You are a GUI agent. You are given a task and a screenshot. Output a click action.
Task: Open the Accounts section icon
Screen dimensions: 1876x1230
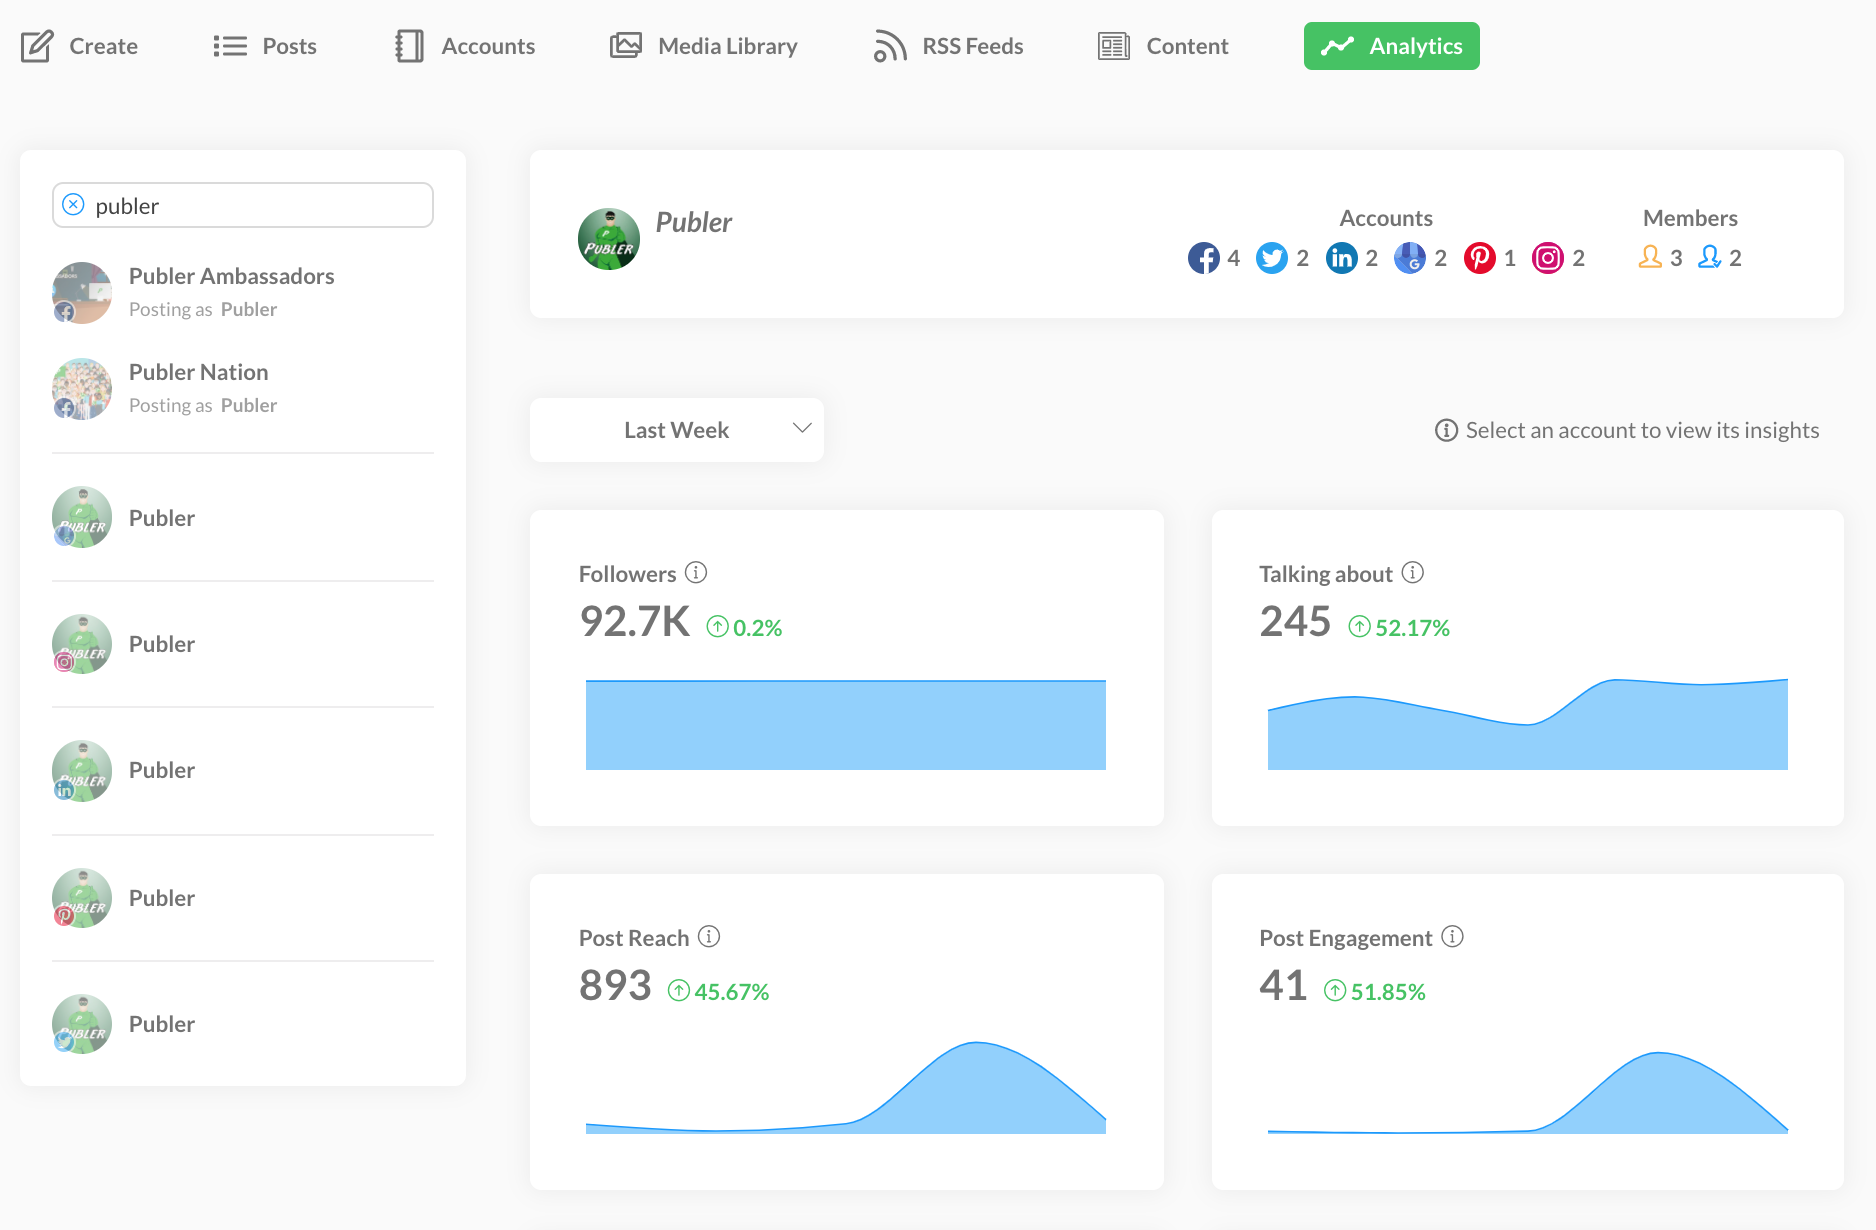click(409, 45)
